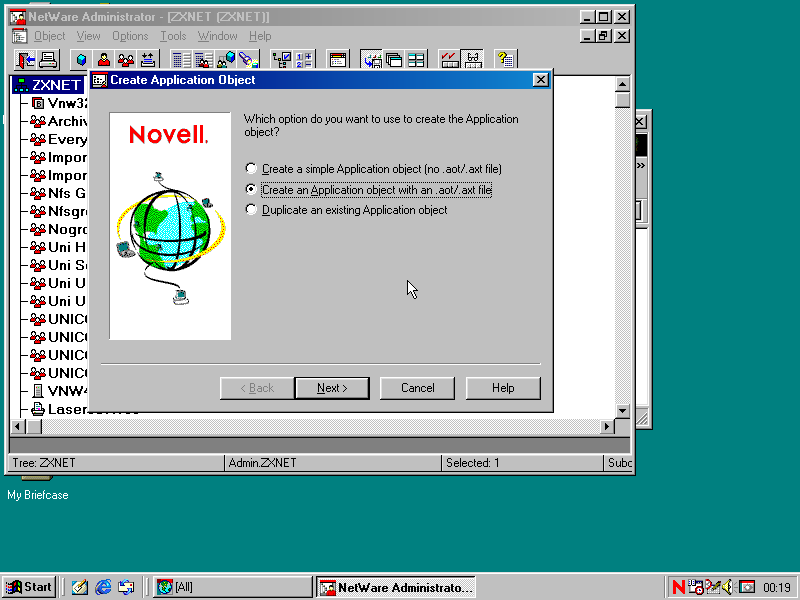This screenshot has height=600, width=800.
Task: Click the tree-with-checkmark toolbar icon
Action: coord(282,60)
